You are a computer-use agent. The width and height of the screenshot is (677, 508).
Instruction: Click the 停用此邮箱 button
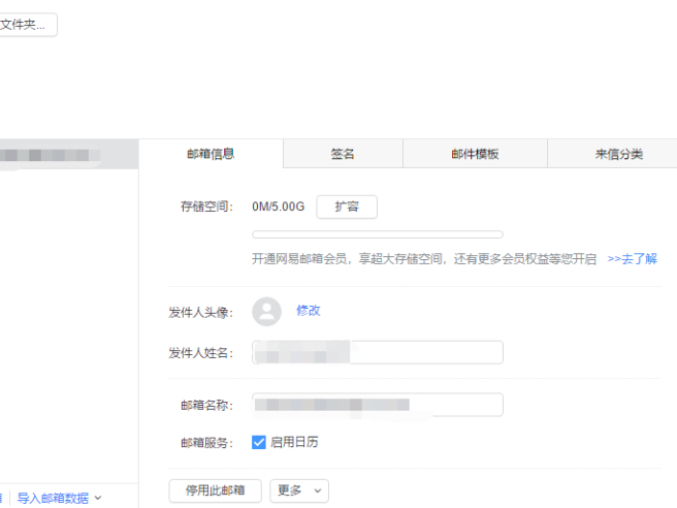tap(215, 491)
